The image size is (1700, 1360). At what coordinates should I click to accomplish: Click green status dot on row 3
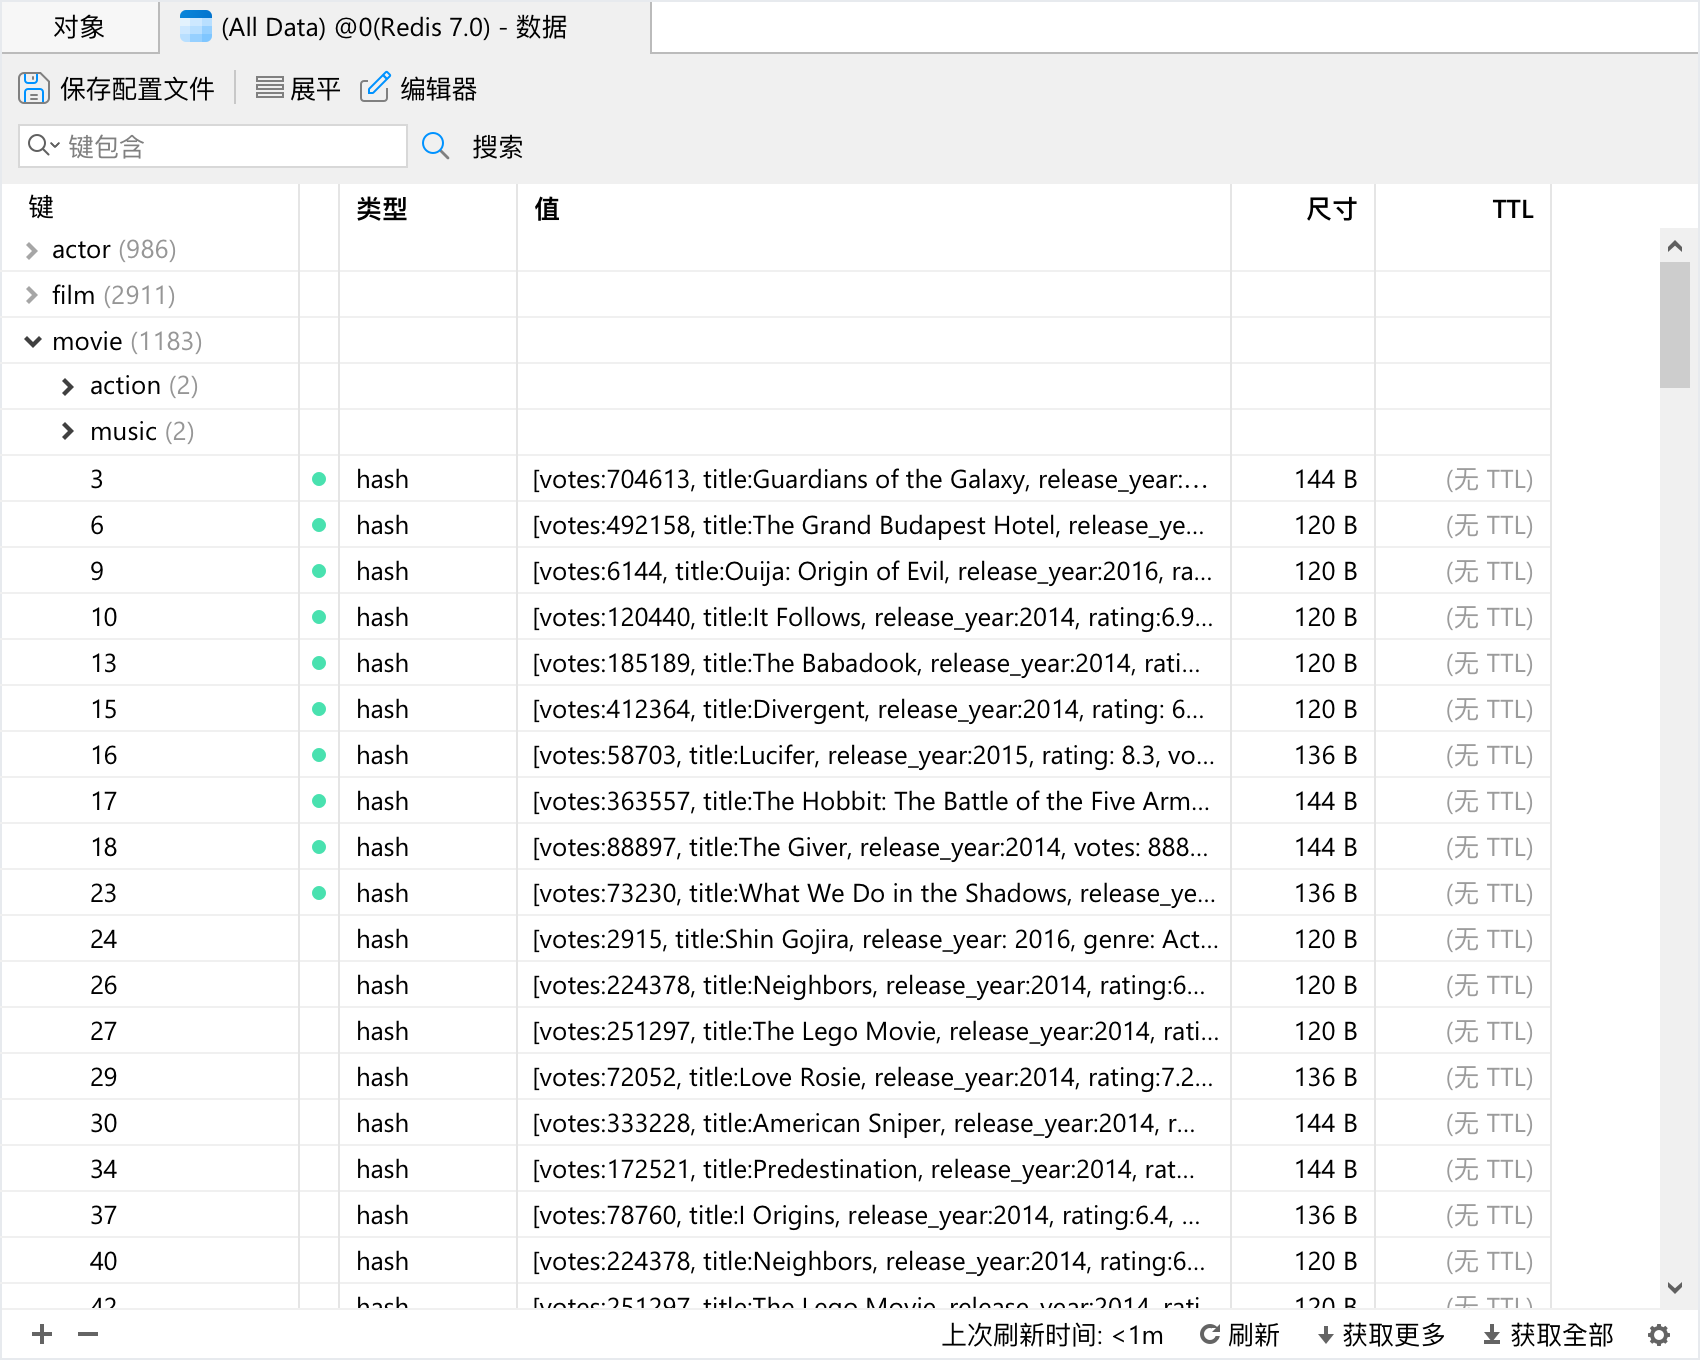coord(319,479)
